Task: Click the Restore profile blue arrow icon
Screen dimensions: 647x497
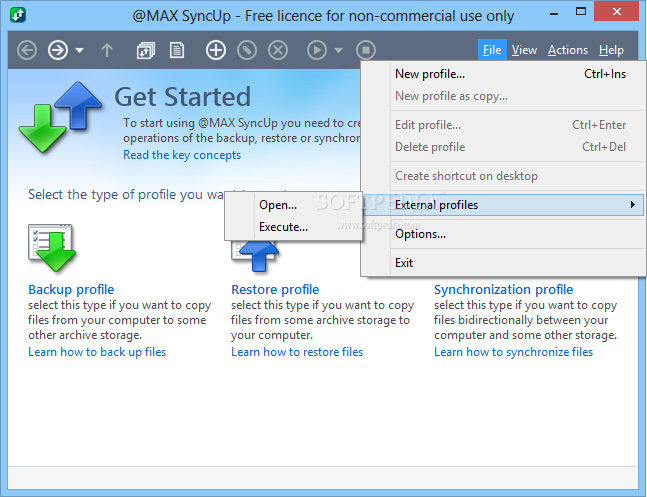Action: click(255, 256)
